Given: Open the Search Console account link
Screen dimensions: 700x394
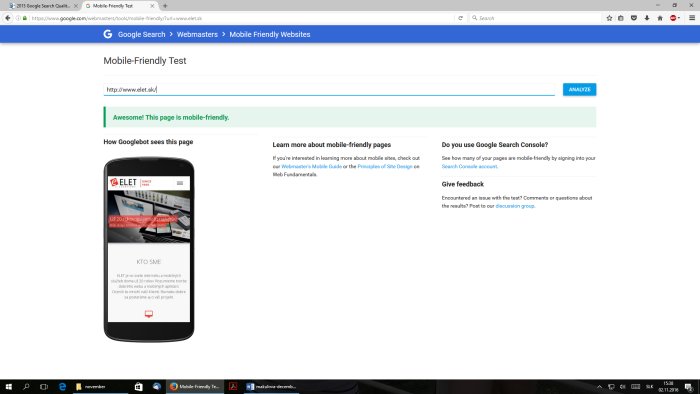Looking at the screenshot, I should [469, 166].
